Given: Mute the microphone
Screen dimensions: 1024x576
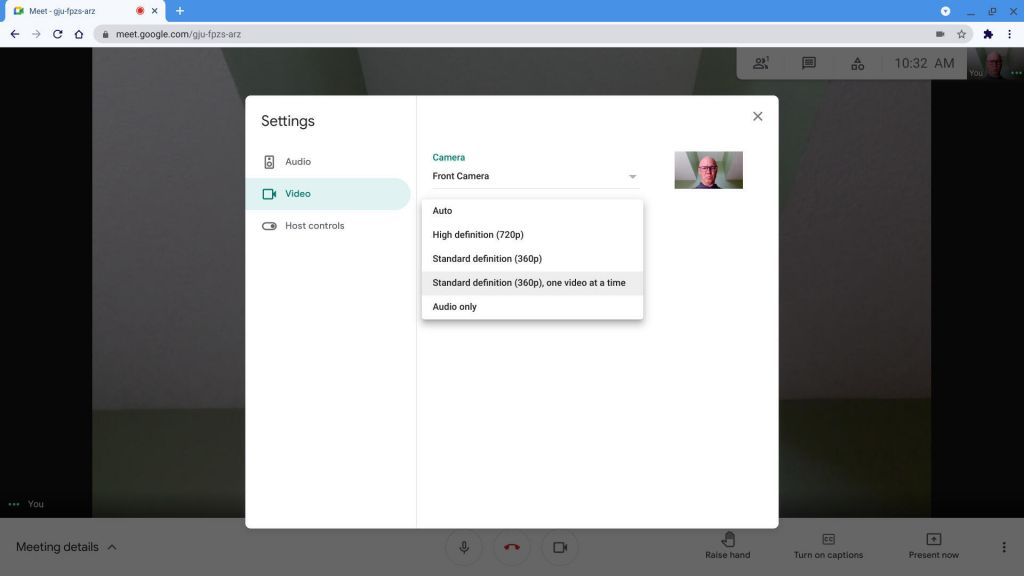Looking at the screenshot, I should tap(463, 547).
